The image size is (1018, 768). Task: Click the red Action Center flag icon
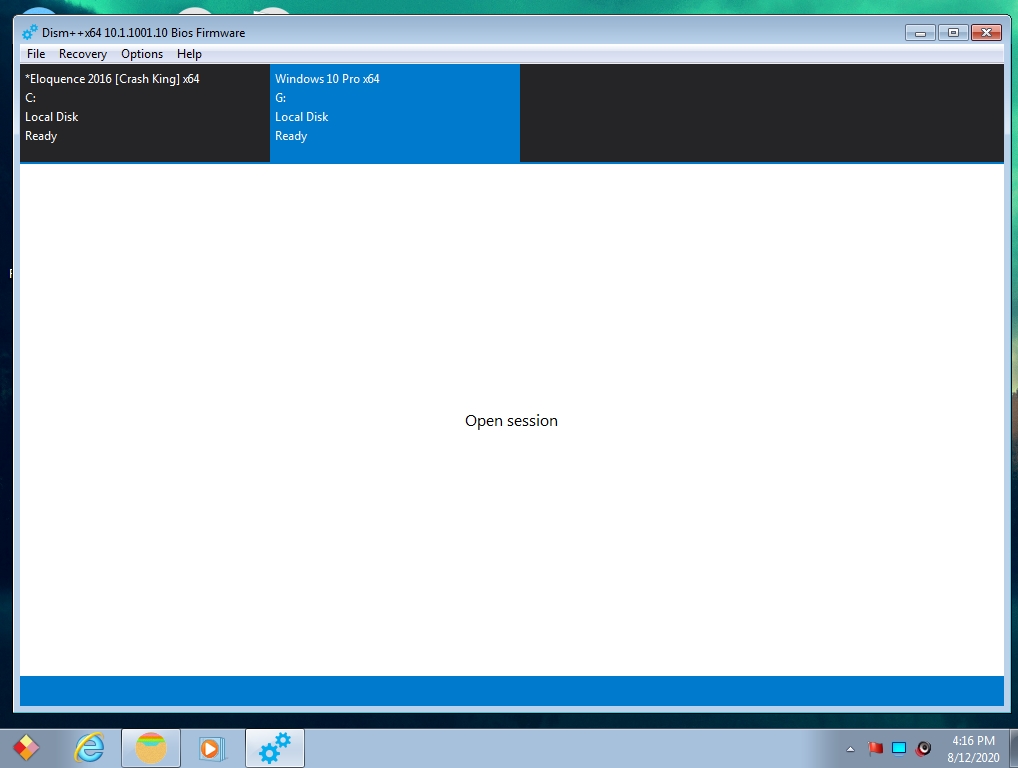pyautogui.click(x=875, y=749)
